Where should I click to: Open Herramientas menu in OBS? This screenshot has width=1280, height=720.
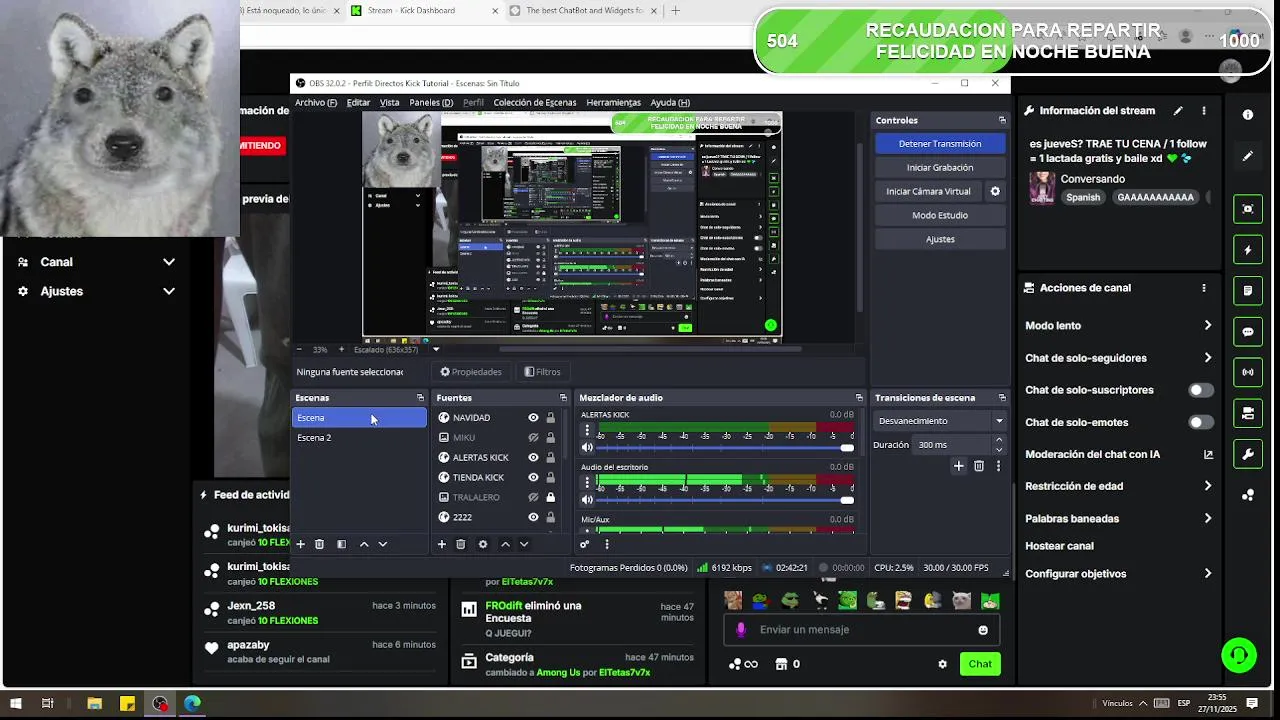[x=613, y=102]
